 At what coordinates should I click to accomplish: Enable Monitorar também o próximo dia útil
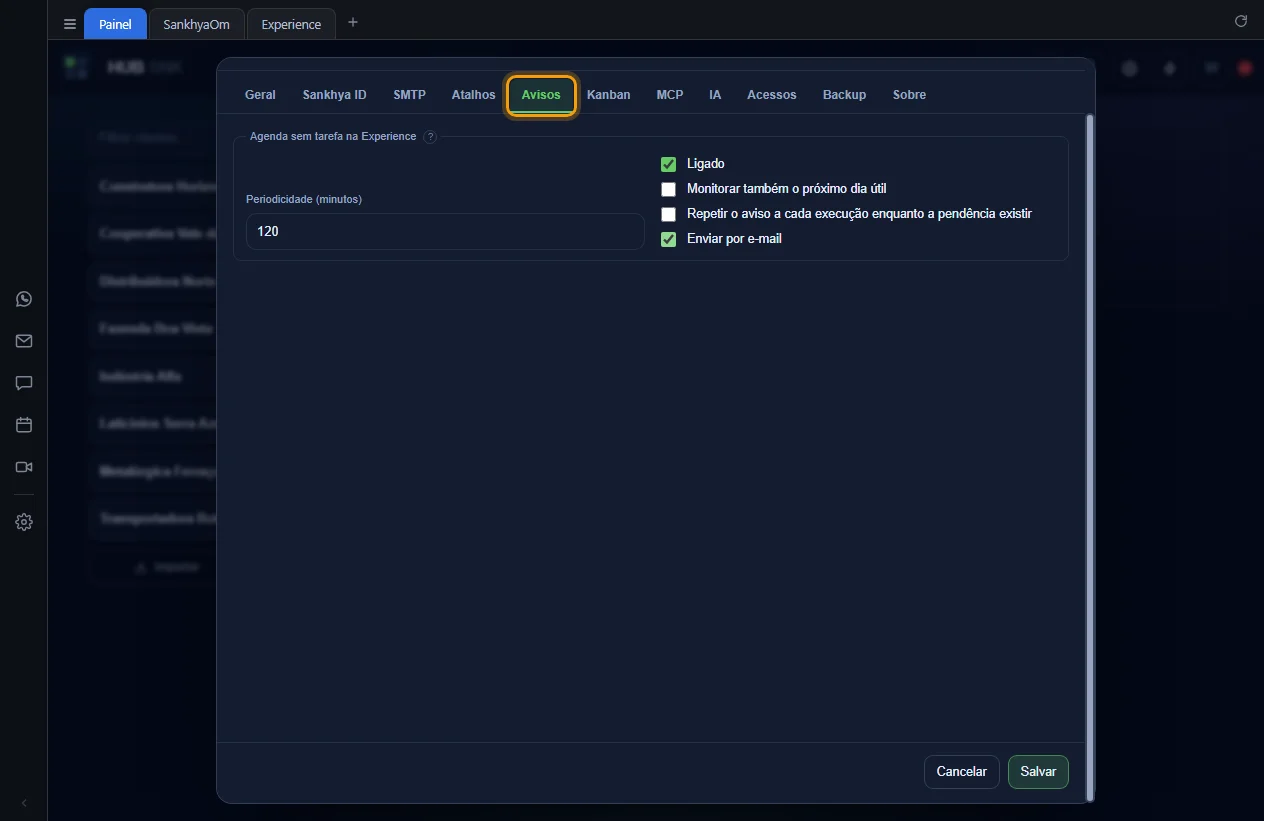(668, 189)
